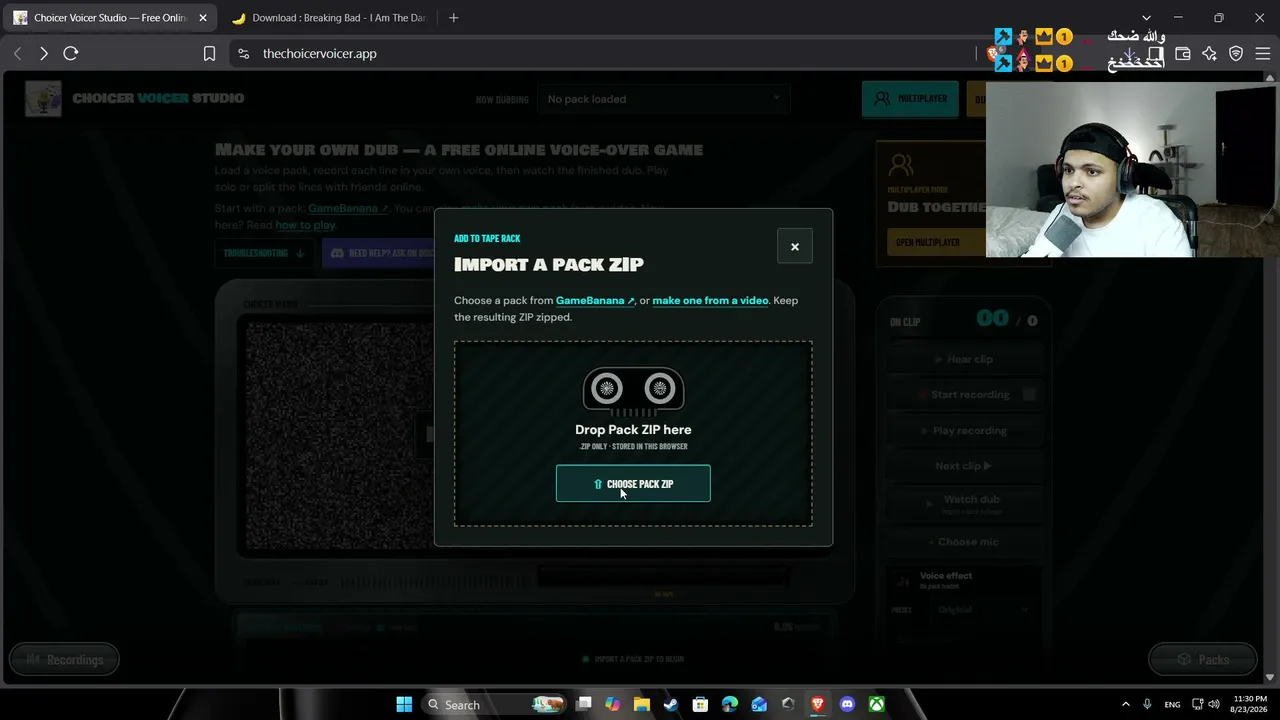
Task: Open File Explorer from the taskbar
Action: point(642,705)
